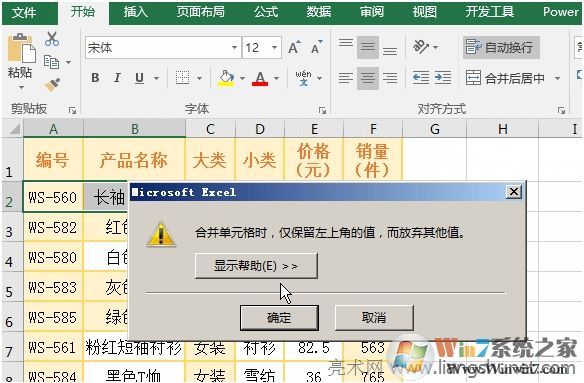This screenshot has height=383, width=584.
Task: Select Middle Align icon
Action: pos(368,47)
